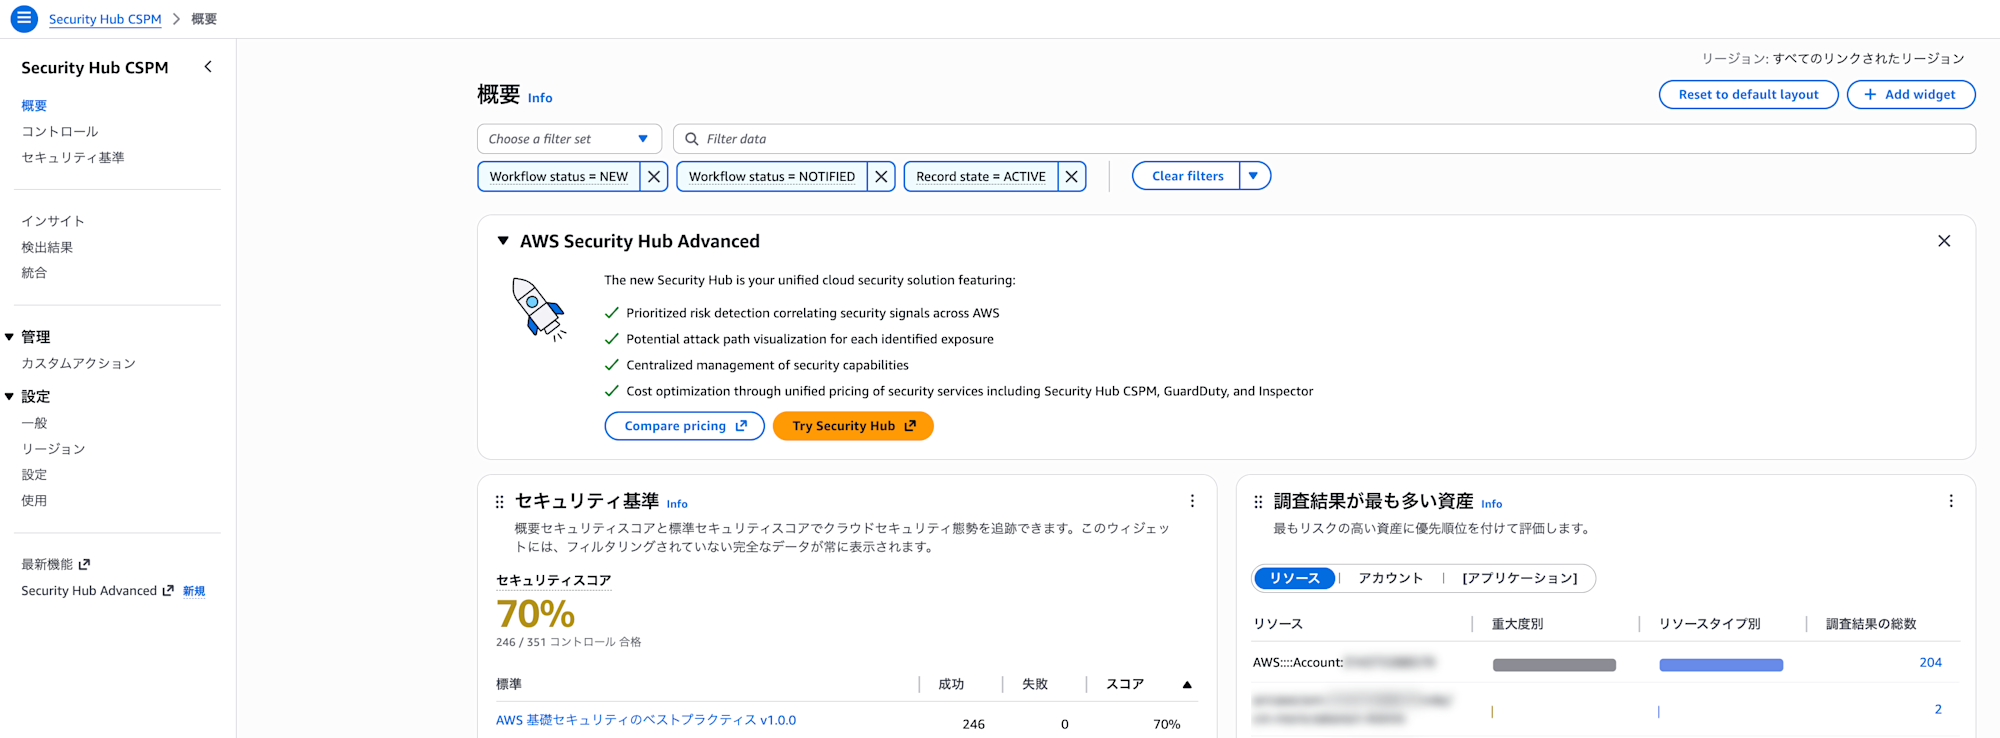Image resolution: width=2000 pixels, height=738 pixels.
Task: Open the hamburger navigation menu
Action: [24, 19]
